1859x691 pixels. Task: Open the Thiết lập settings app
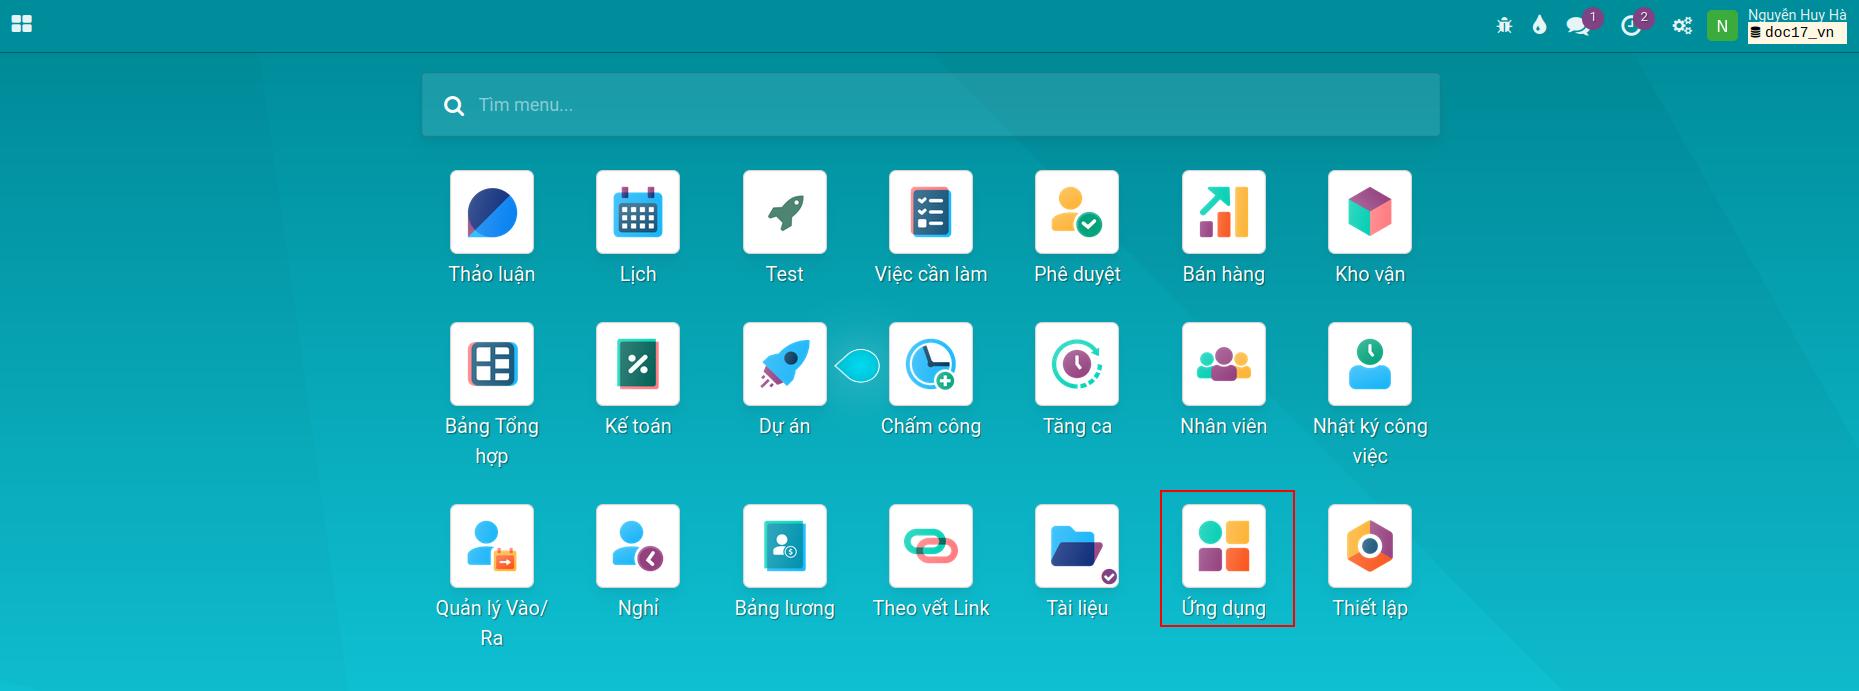click(1370, 546)
